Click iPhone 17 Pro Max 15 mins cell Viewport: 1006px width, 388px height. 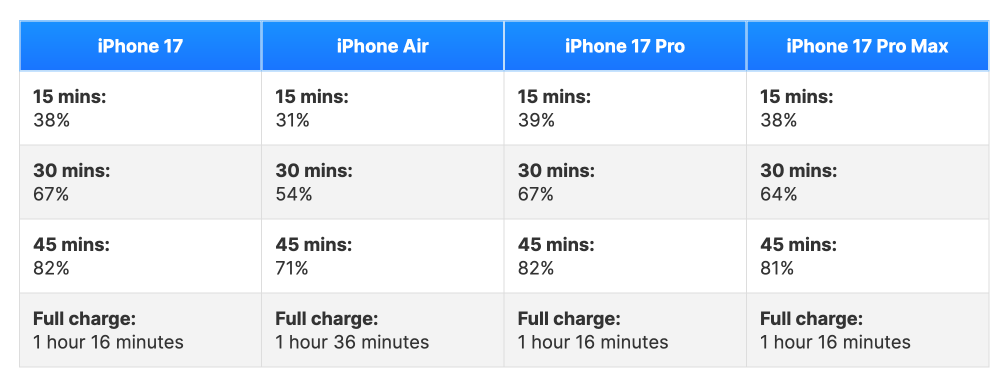click(867, 108)
